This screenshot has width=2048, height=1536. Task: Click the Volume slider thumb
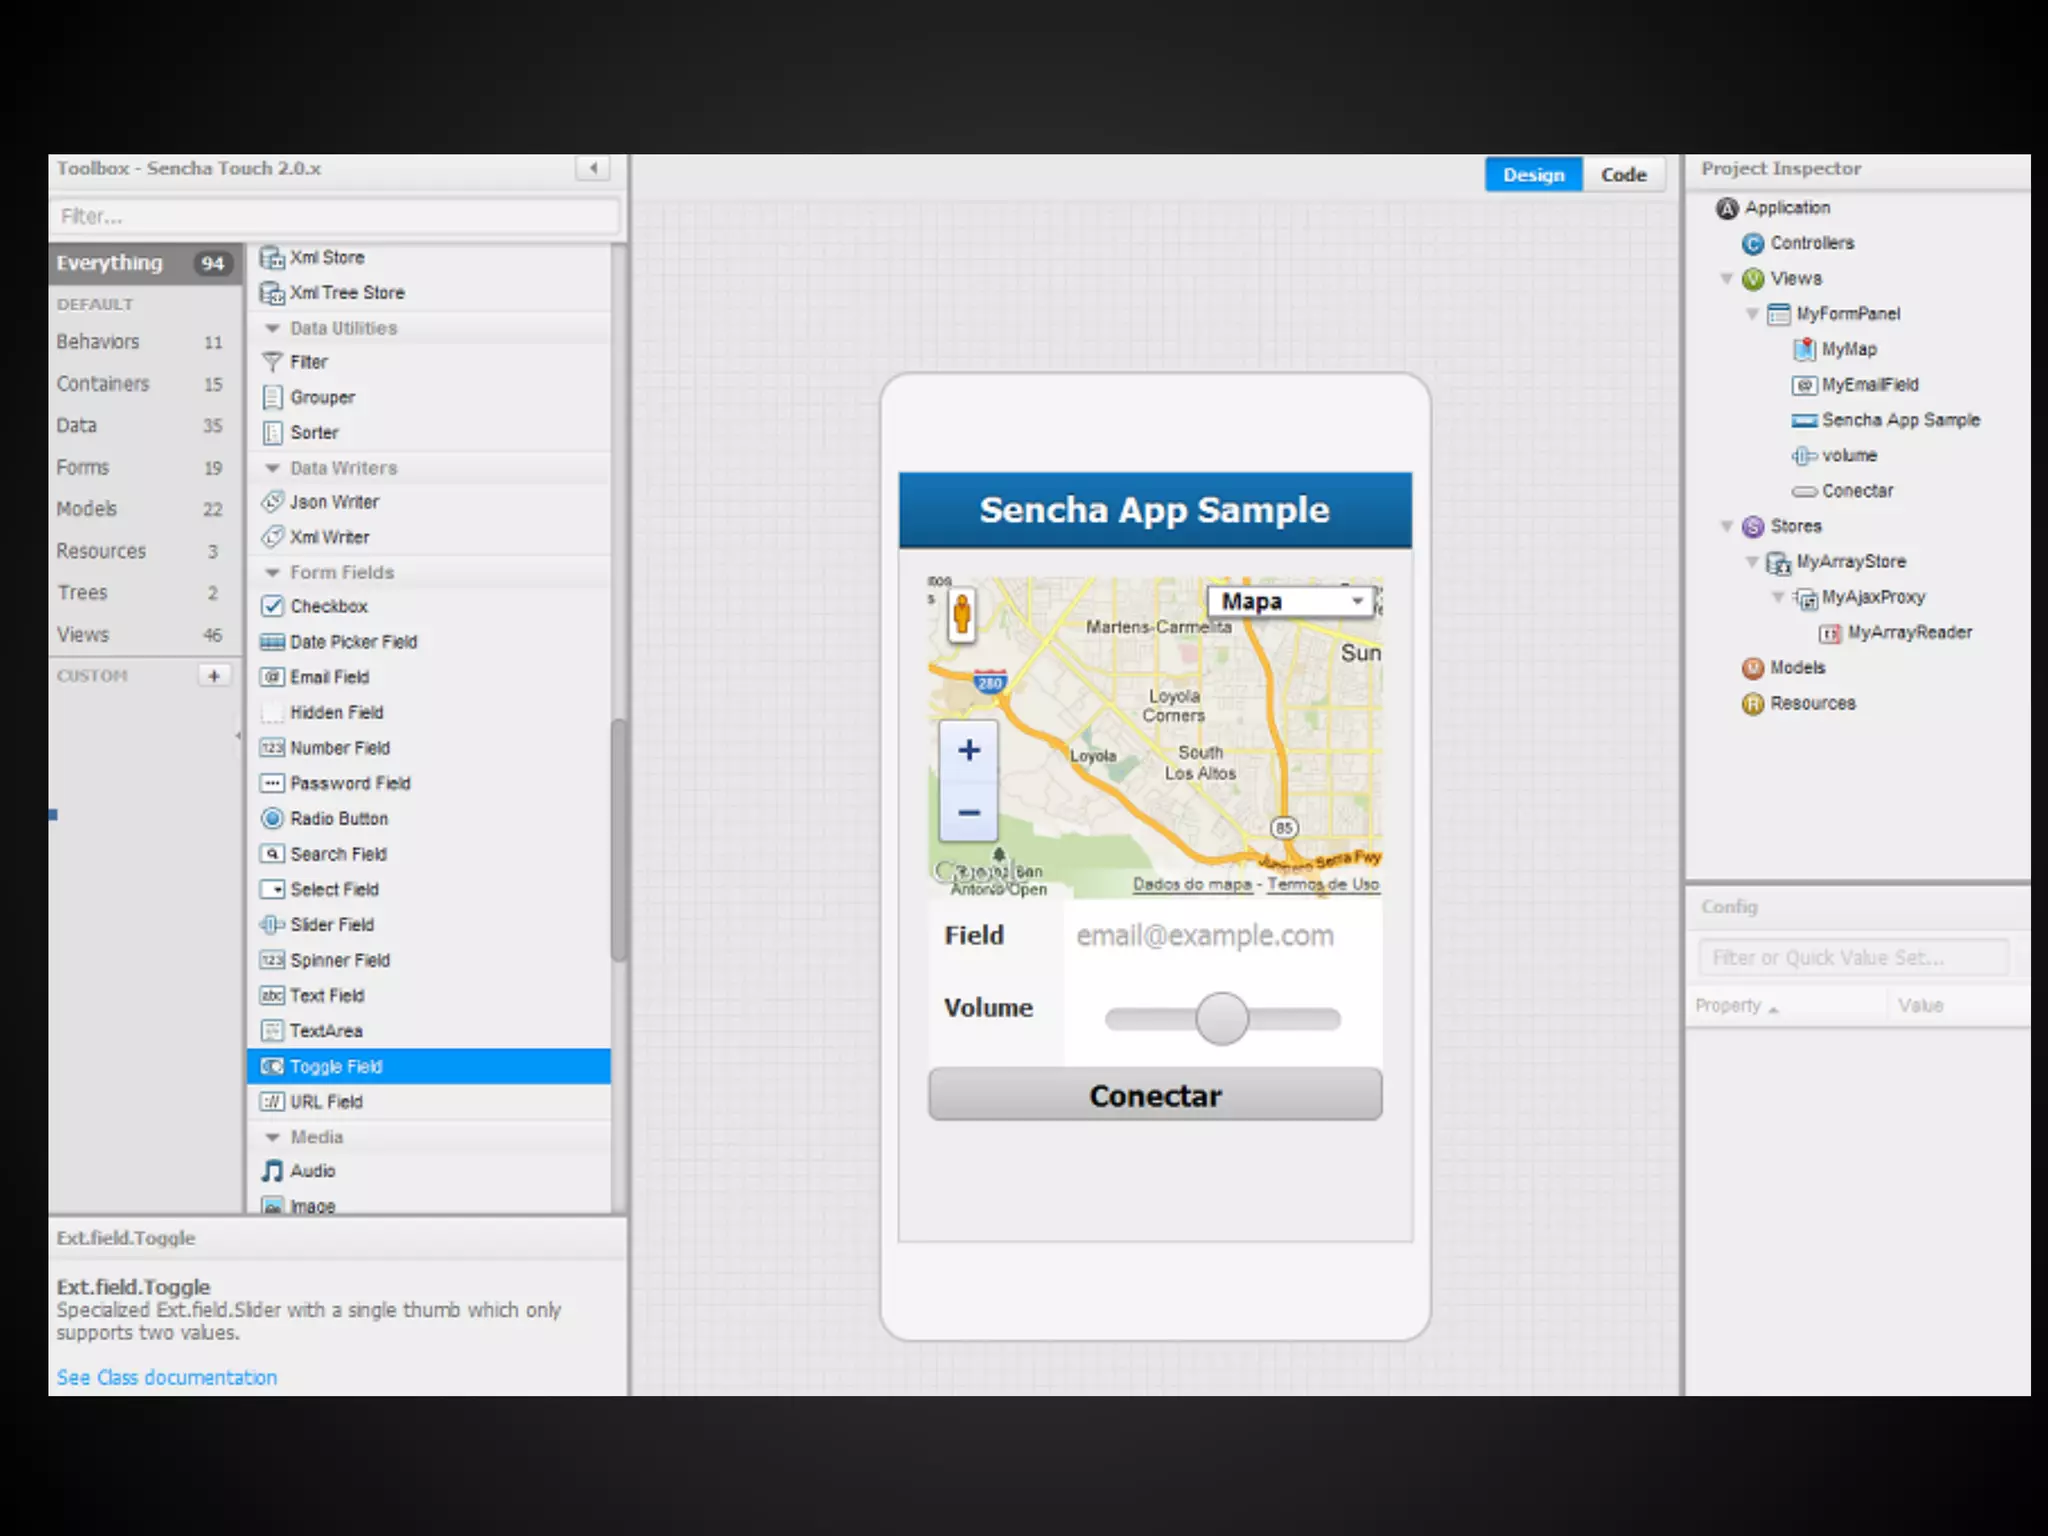click(x=1222, y=1018)
